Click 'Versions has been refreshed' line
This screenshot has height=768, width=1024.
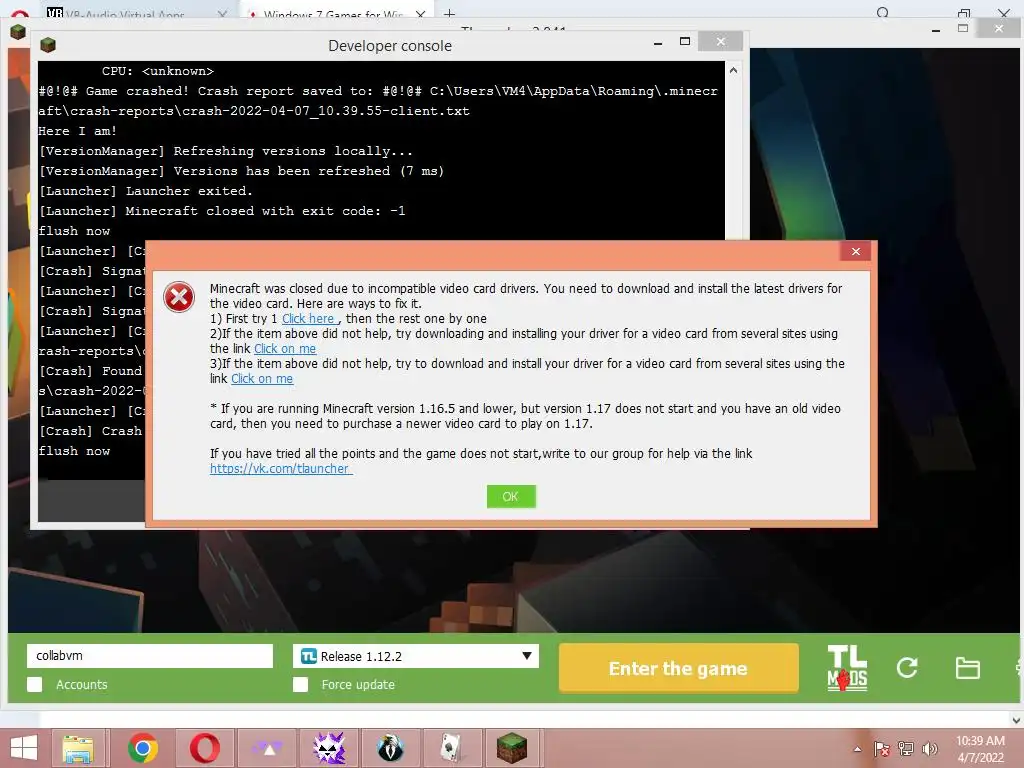click(x=242, y=170)
